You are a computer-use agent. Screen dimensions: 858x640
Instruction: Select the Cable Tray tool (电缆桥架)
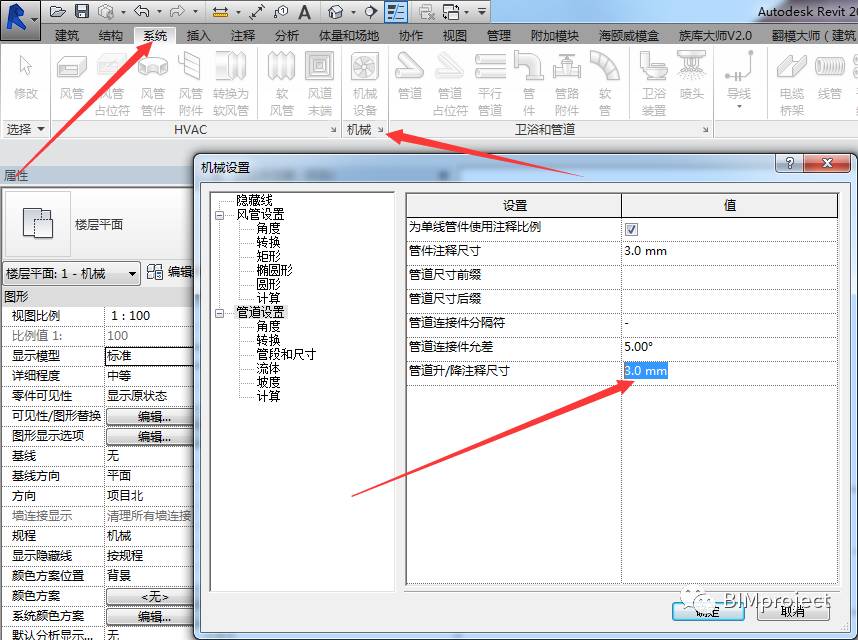(x=791, y=84)
